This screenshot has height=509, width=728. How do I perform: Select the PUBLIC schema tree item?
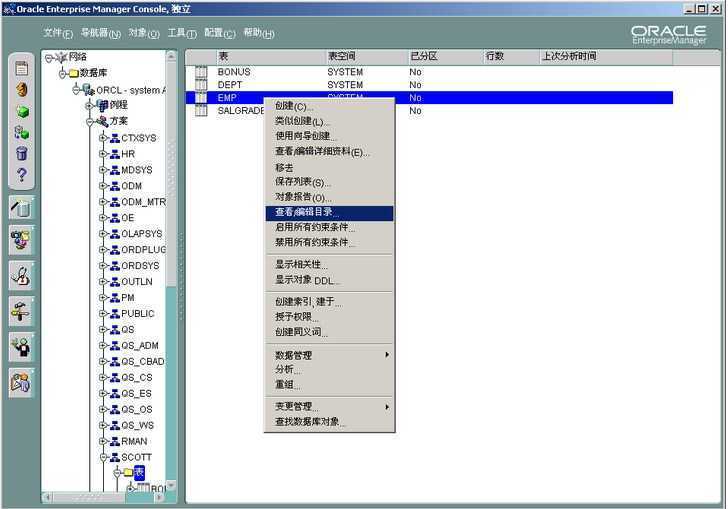pos(137,314)
